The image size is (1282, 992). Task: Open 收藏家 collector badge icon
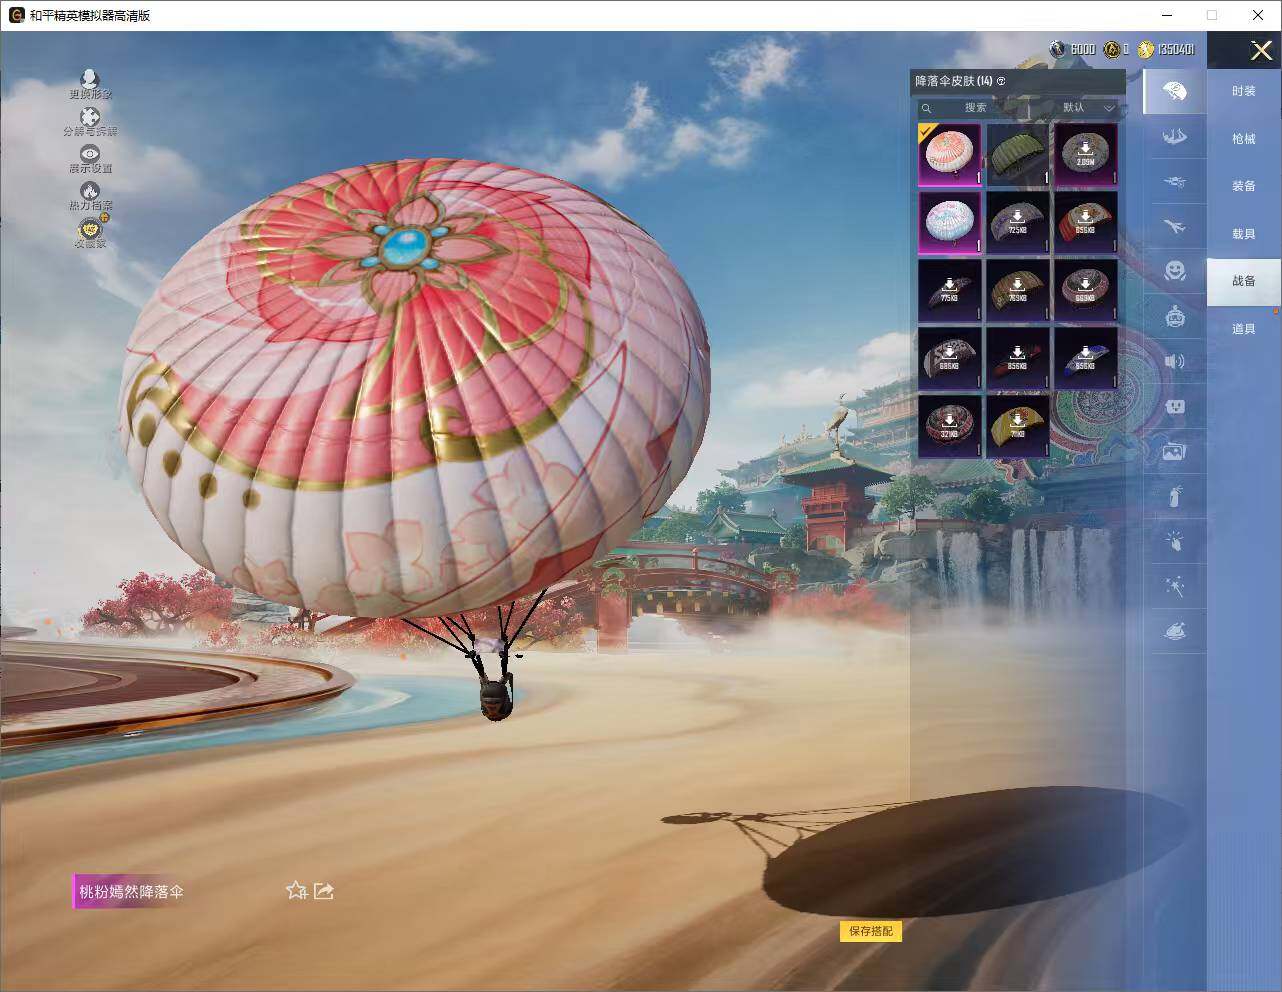point(90,233)
